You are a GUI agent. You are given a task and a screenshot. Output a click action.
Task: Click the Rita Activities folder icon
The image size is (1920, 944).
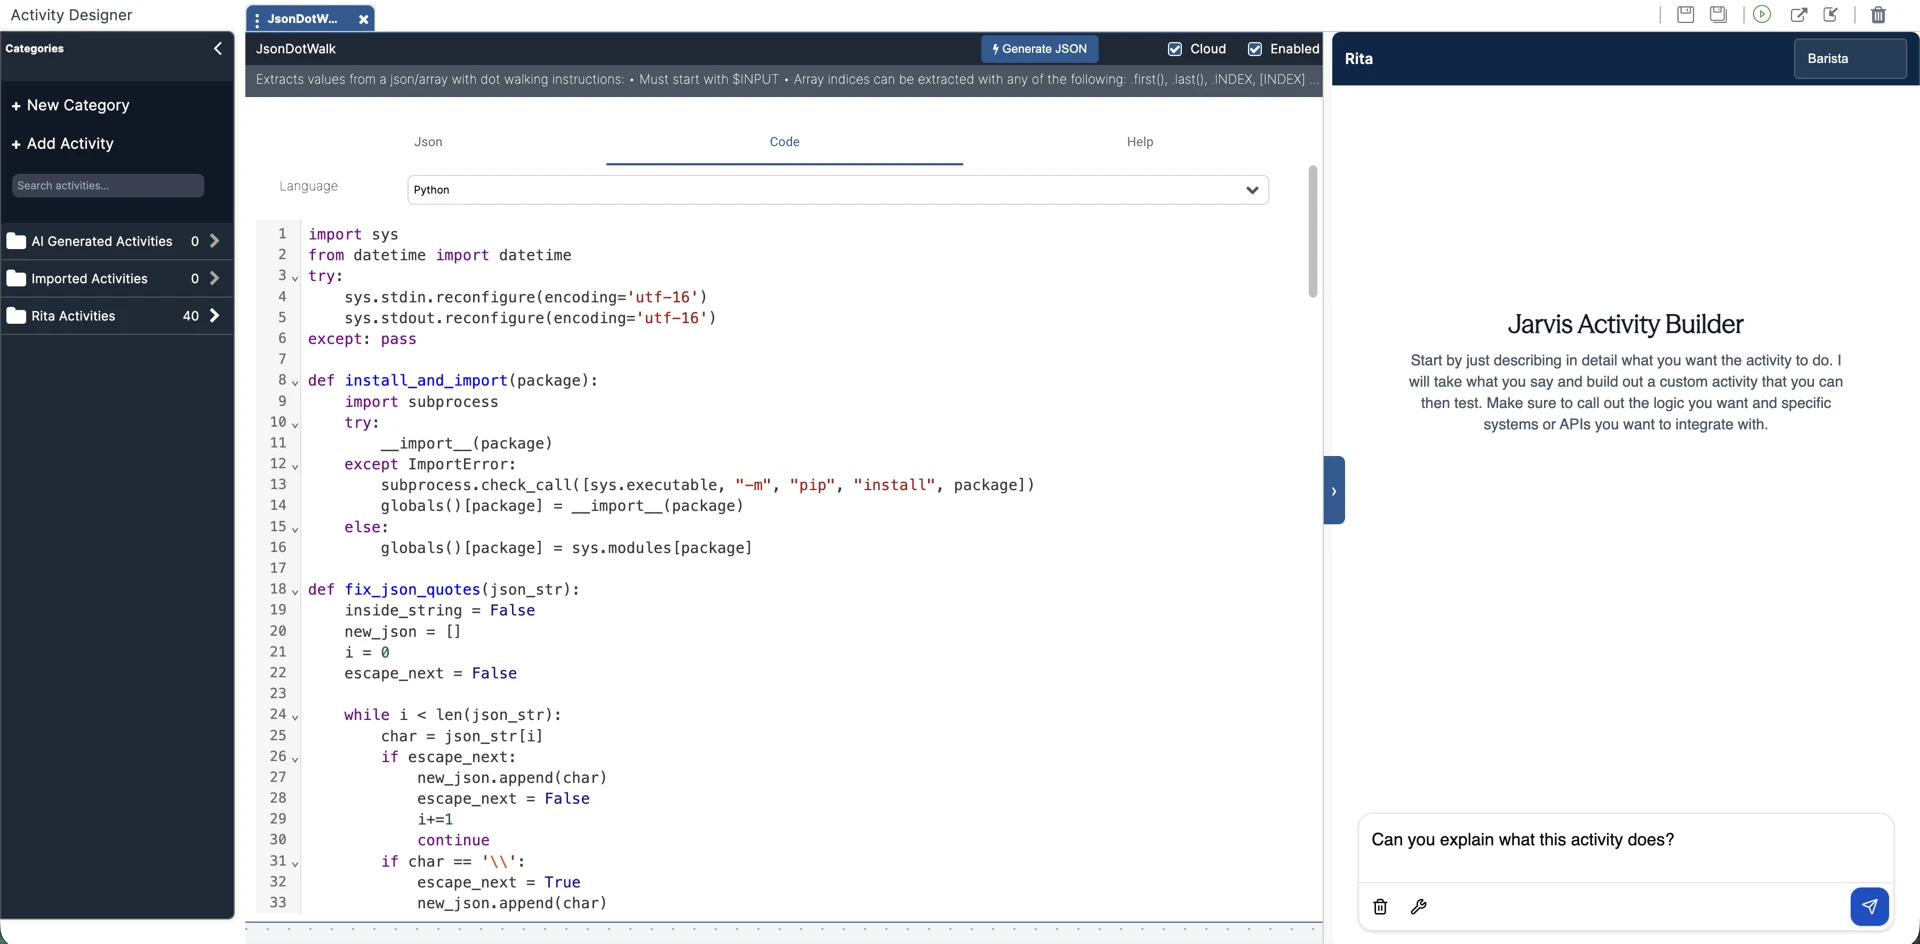[x=16, y=316]
